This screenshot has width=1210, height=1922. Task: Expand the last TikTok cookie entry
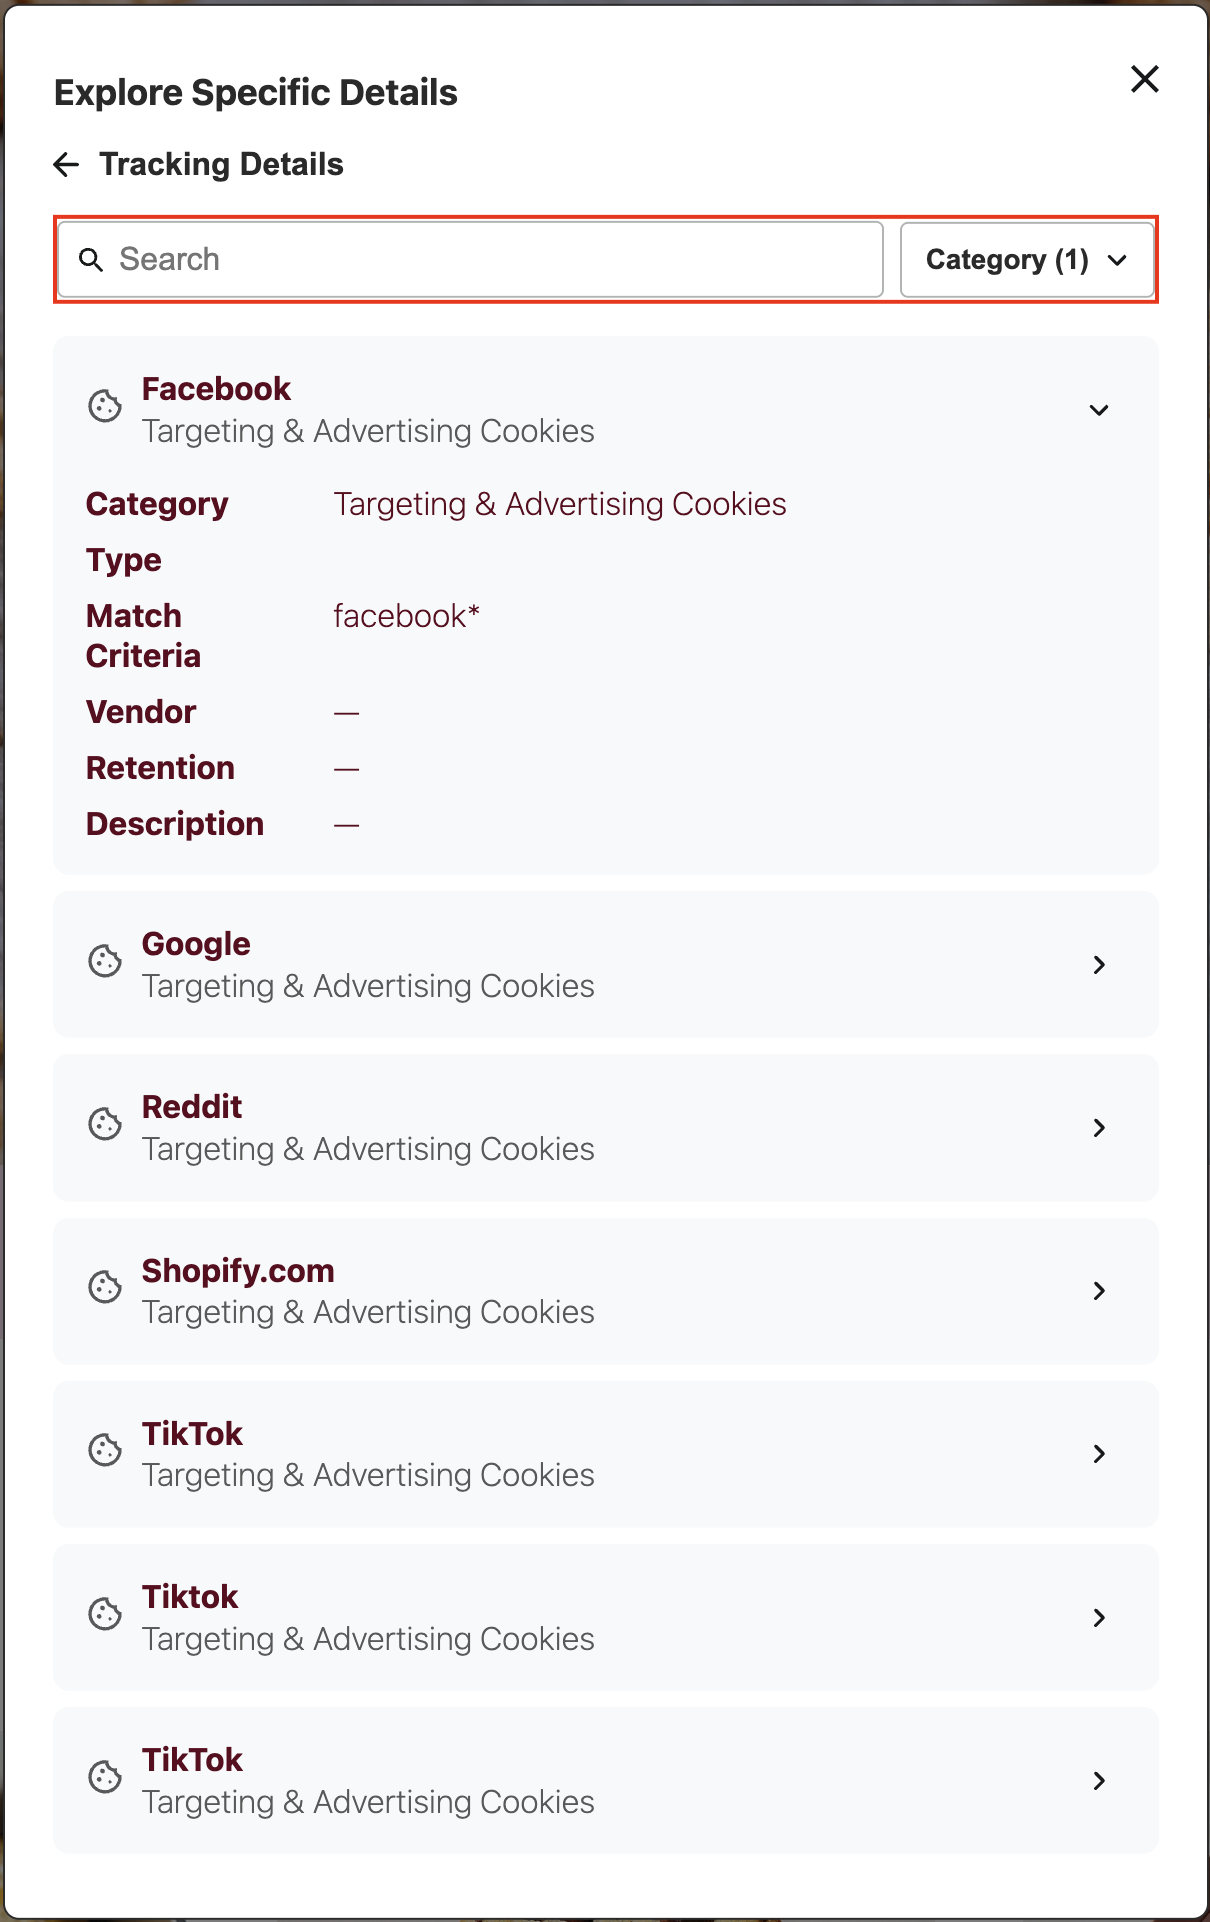coord(1099,1780)
